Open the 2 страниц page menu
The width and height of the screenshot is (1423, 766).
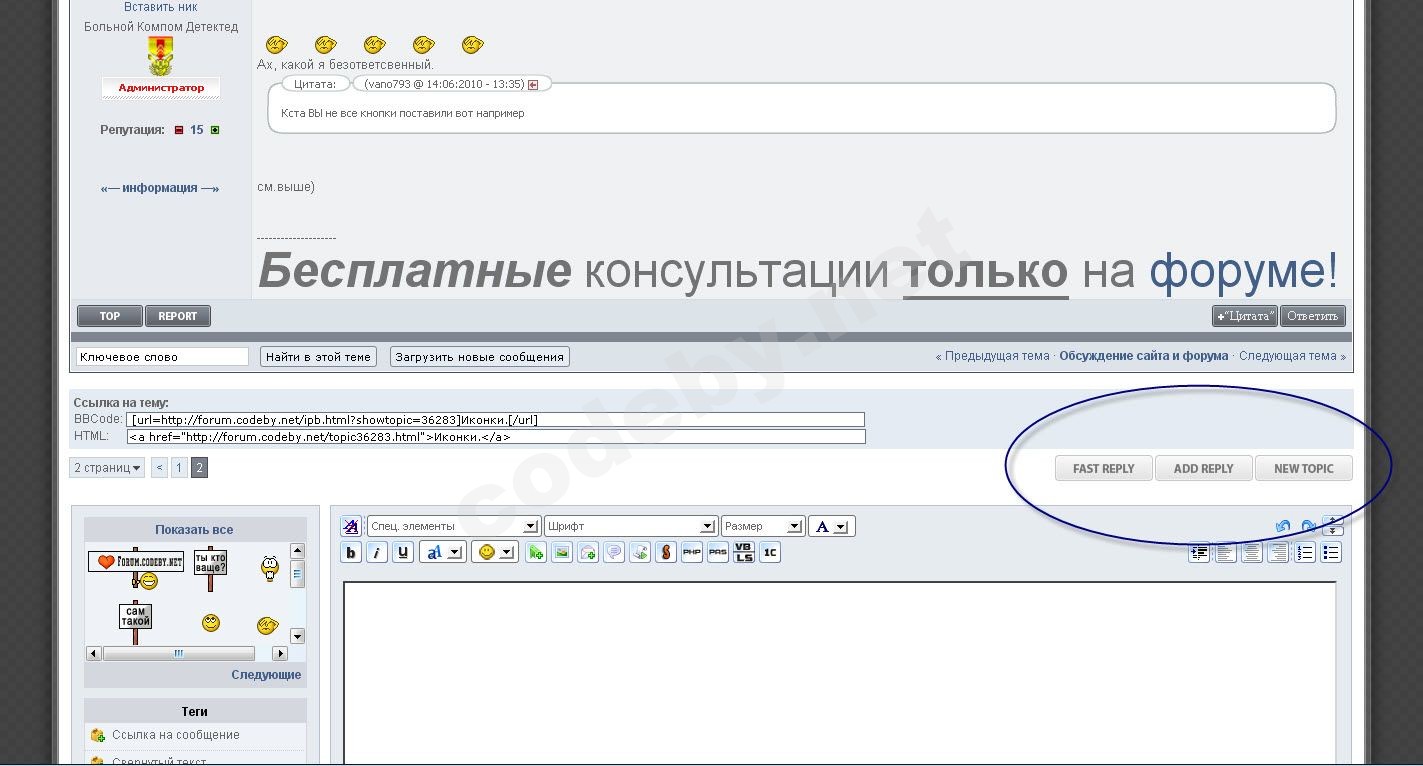pyautogui.click(x=107, y=468)
